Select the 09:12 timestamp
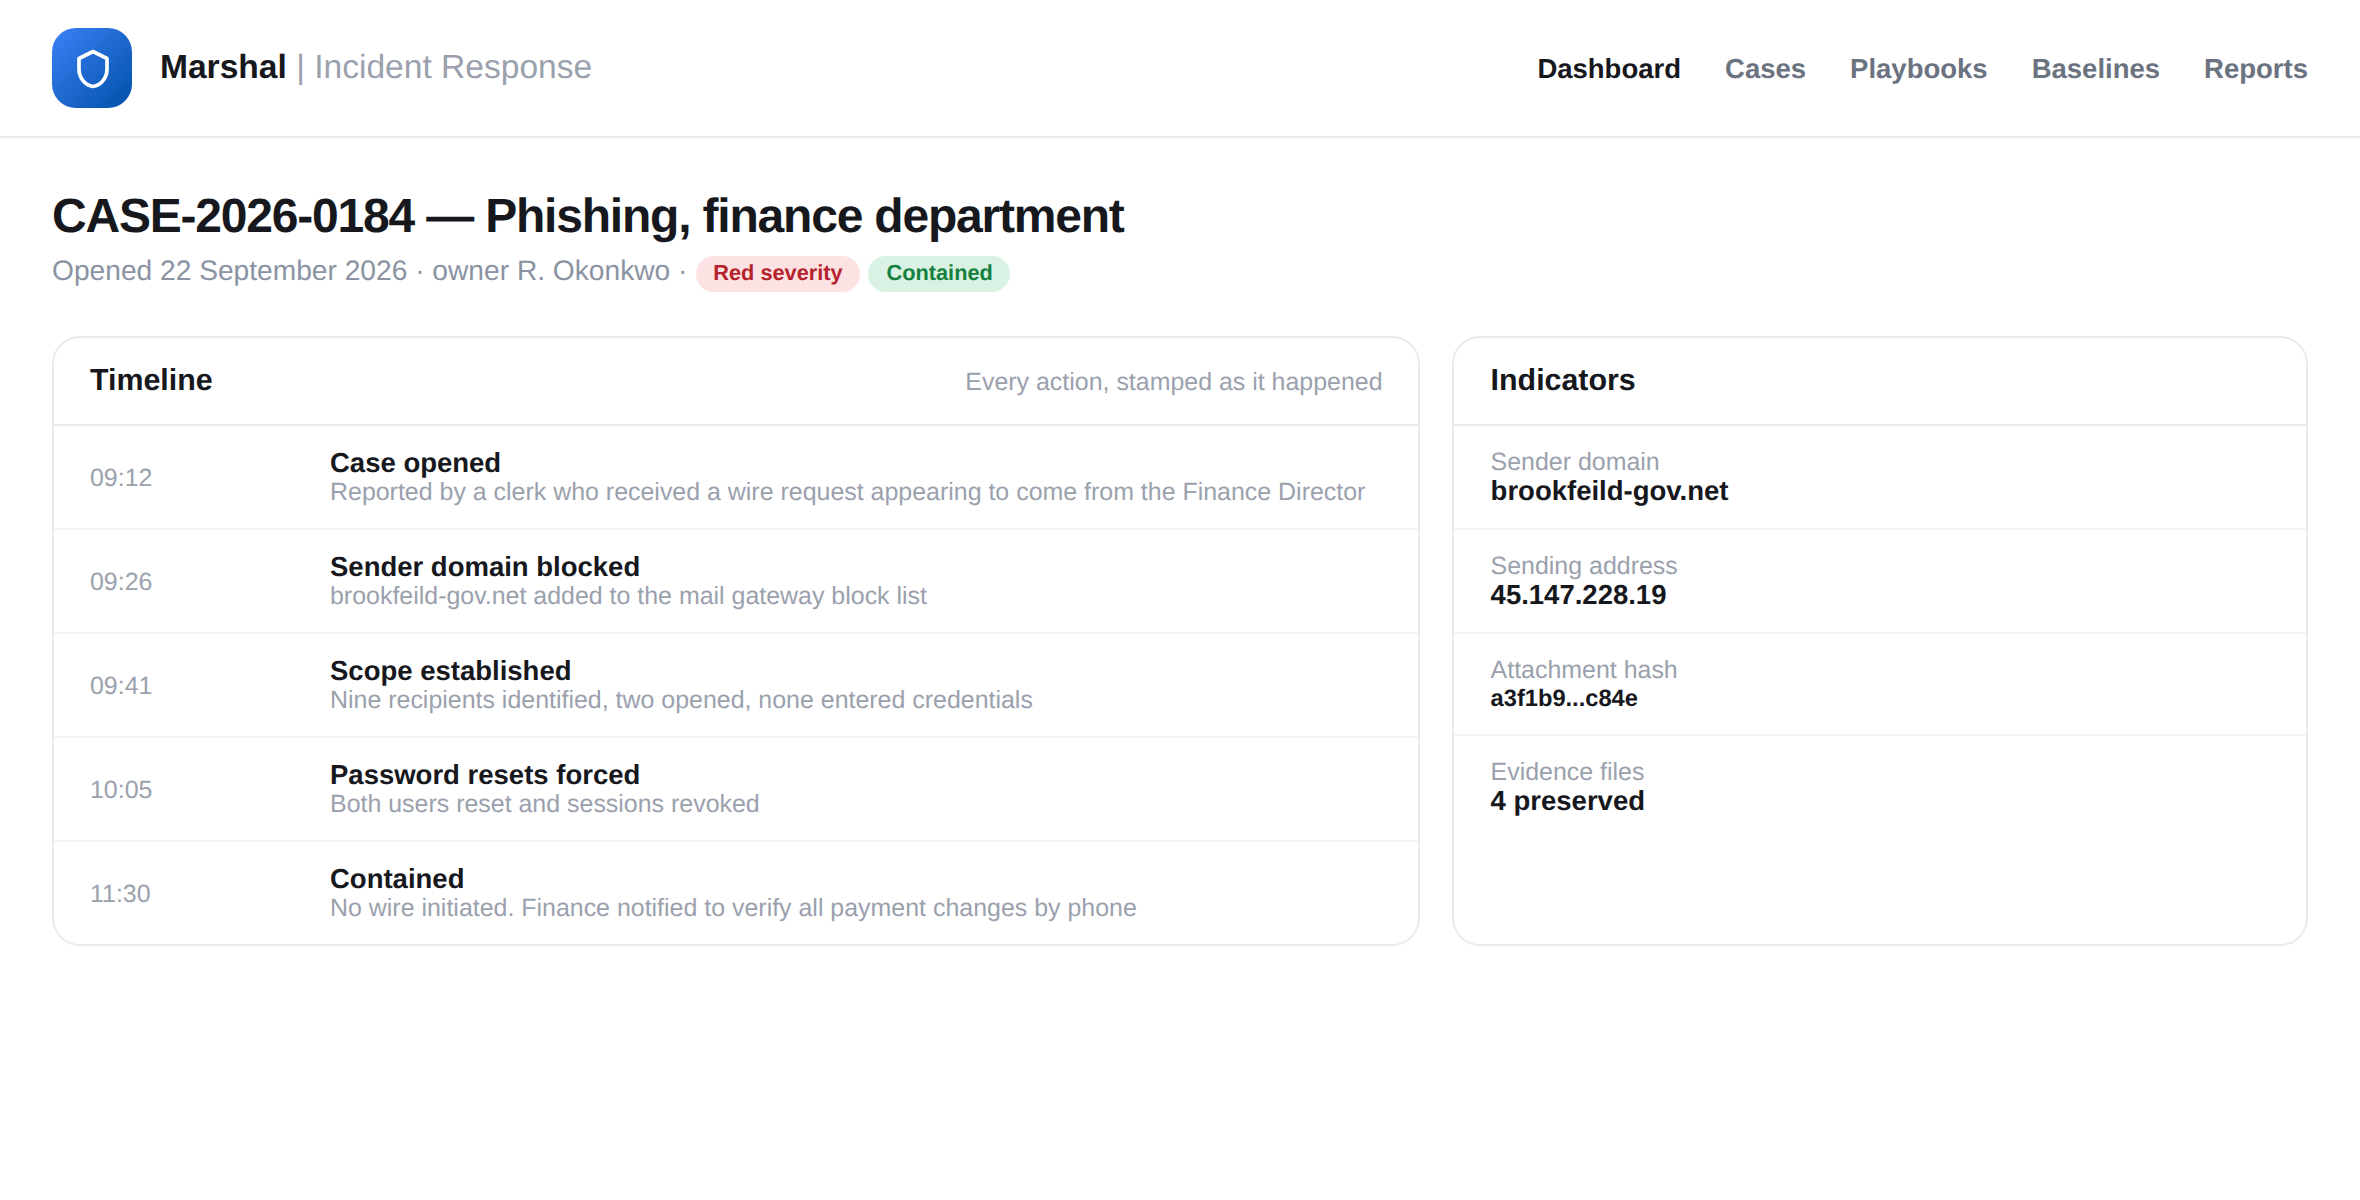Screen dimensions: 2360x1200 pos(121,478)
